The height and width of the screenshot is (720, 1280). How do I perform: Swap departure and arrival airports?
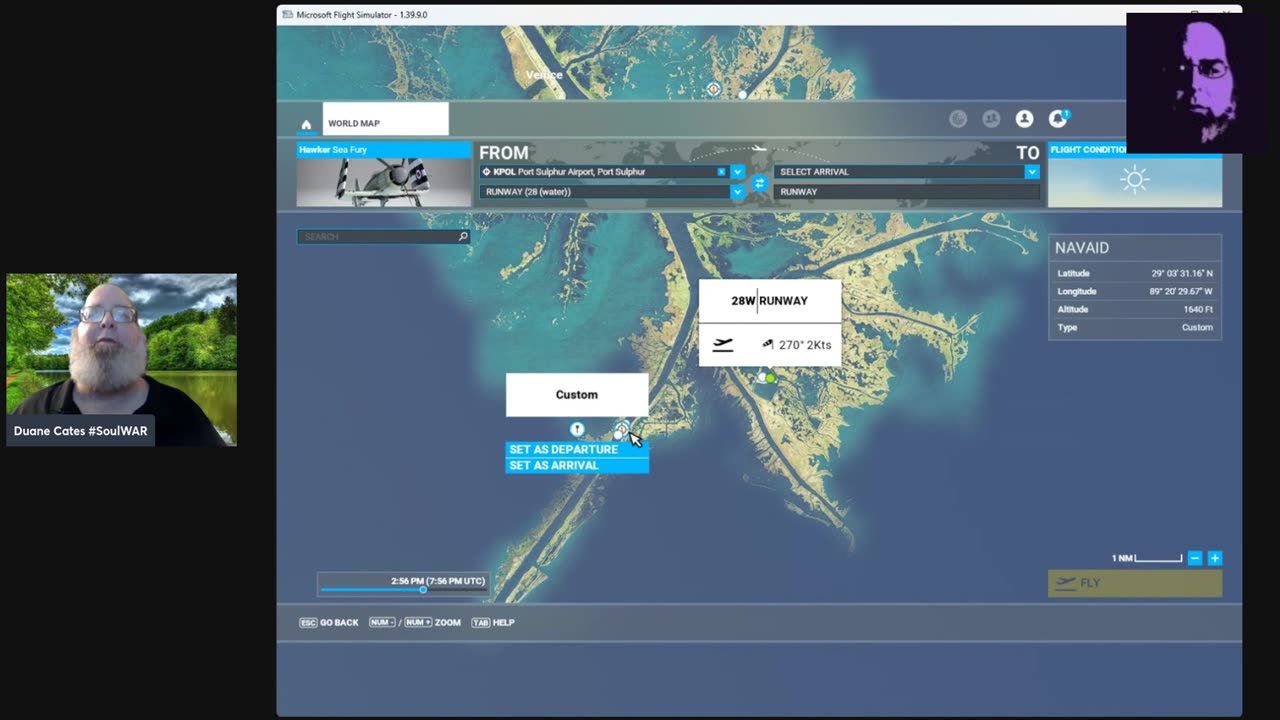[x=759, y=183]
